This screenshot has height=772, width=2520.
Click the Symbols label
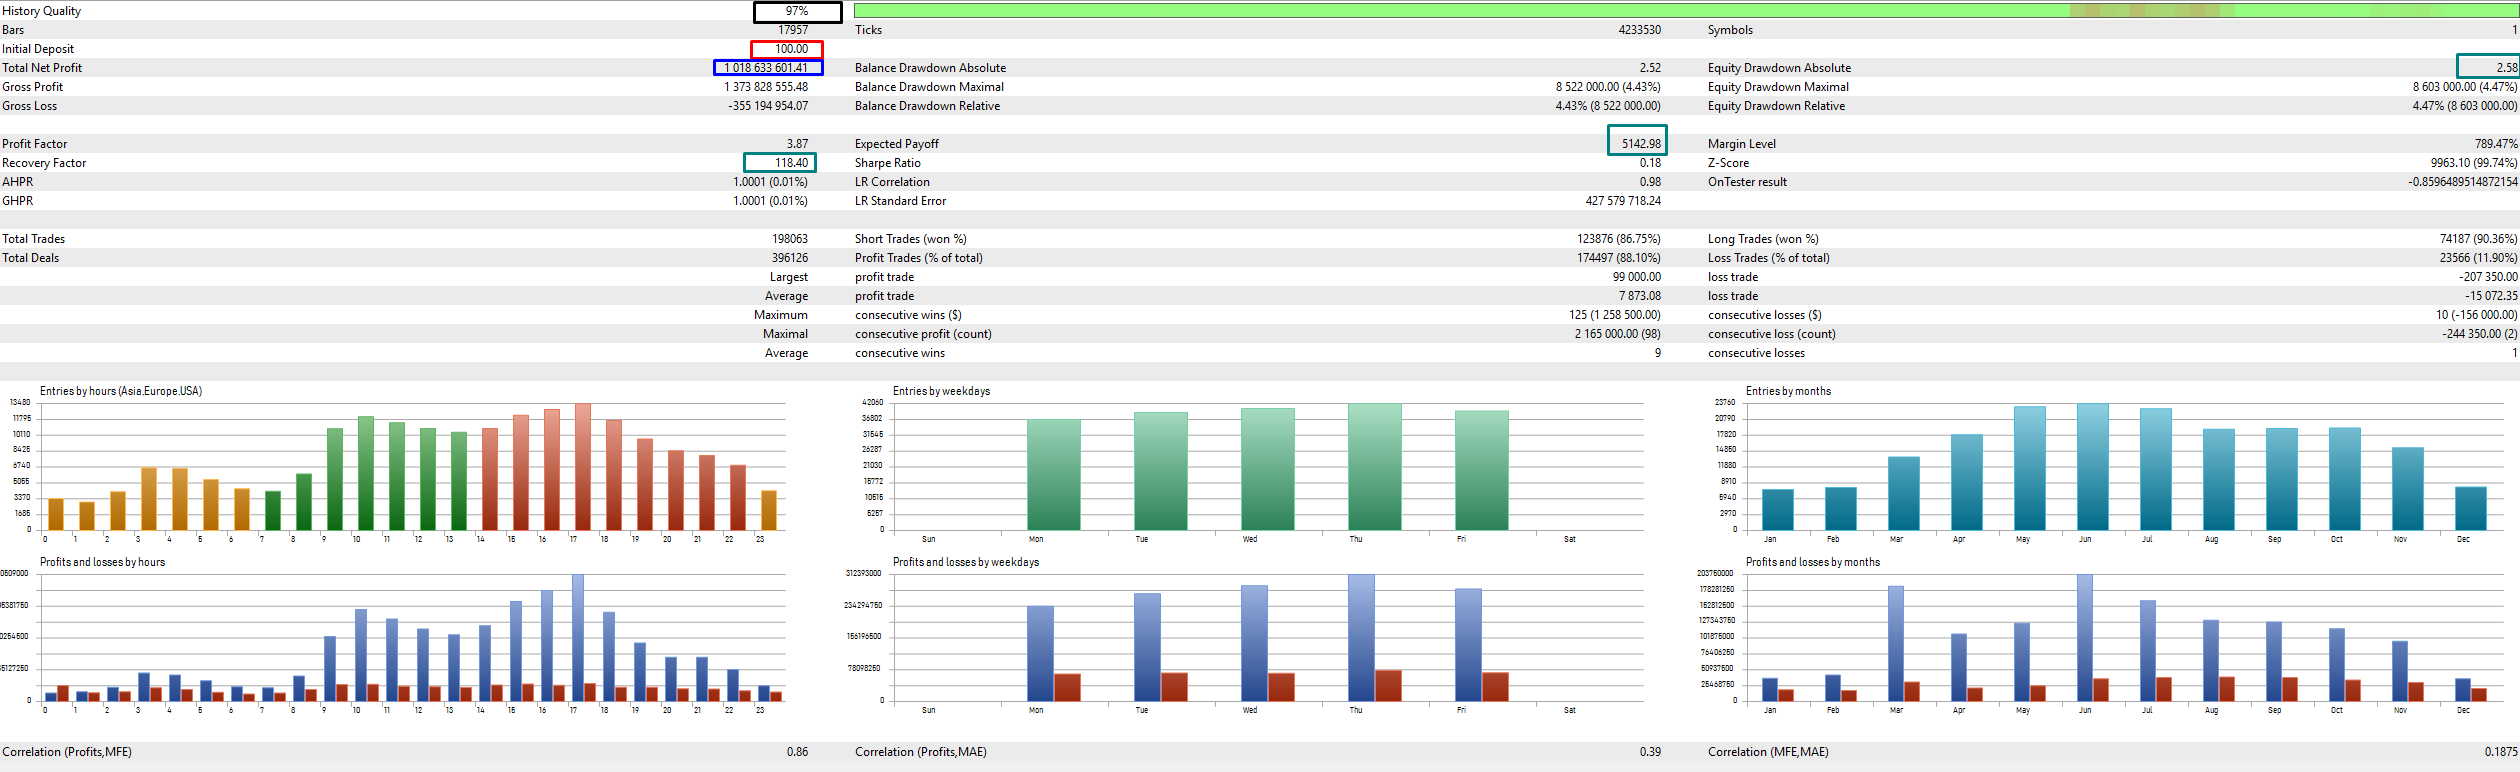point(1730,30)
